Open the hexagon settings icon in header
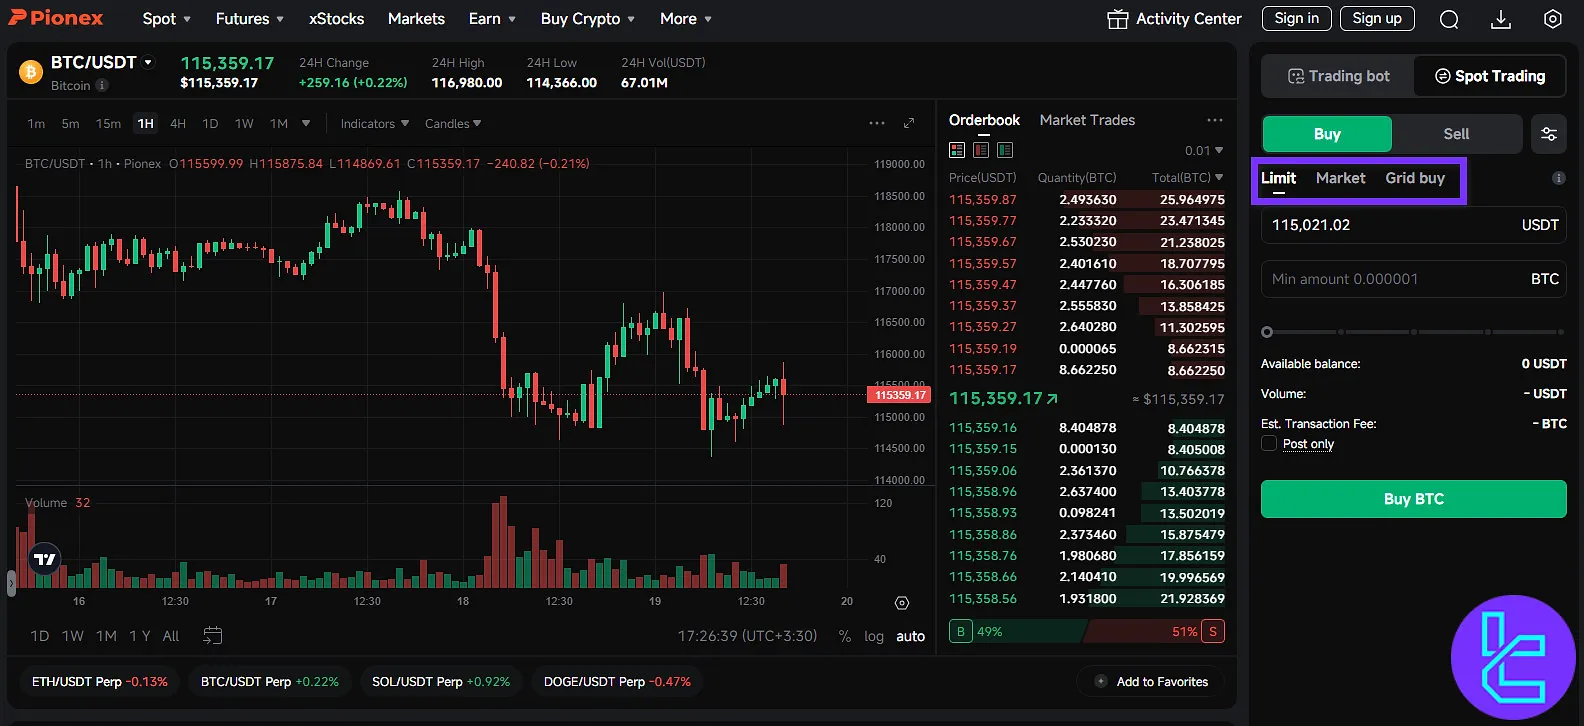Image resolution: width=1584 pixels, height=726 pixels. click(x=1552, y=19)
